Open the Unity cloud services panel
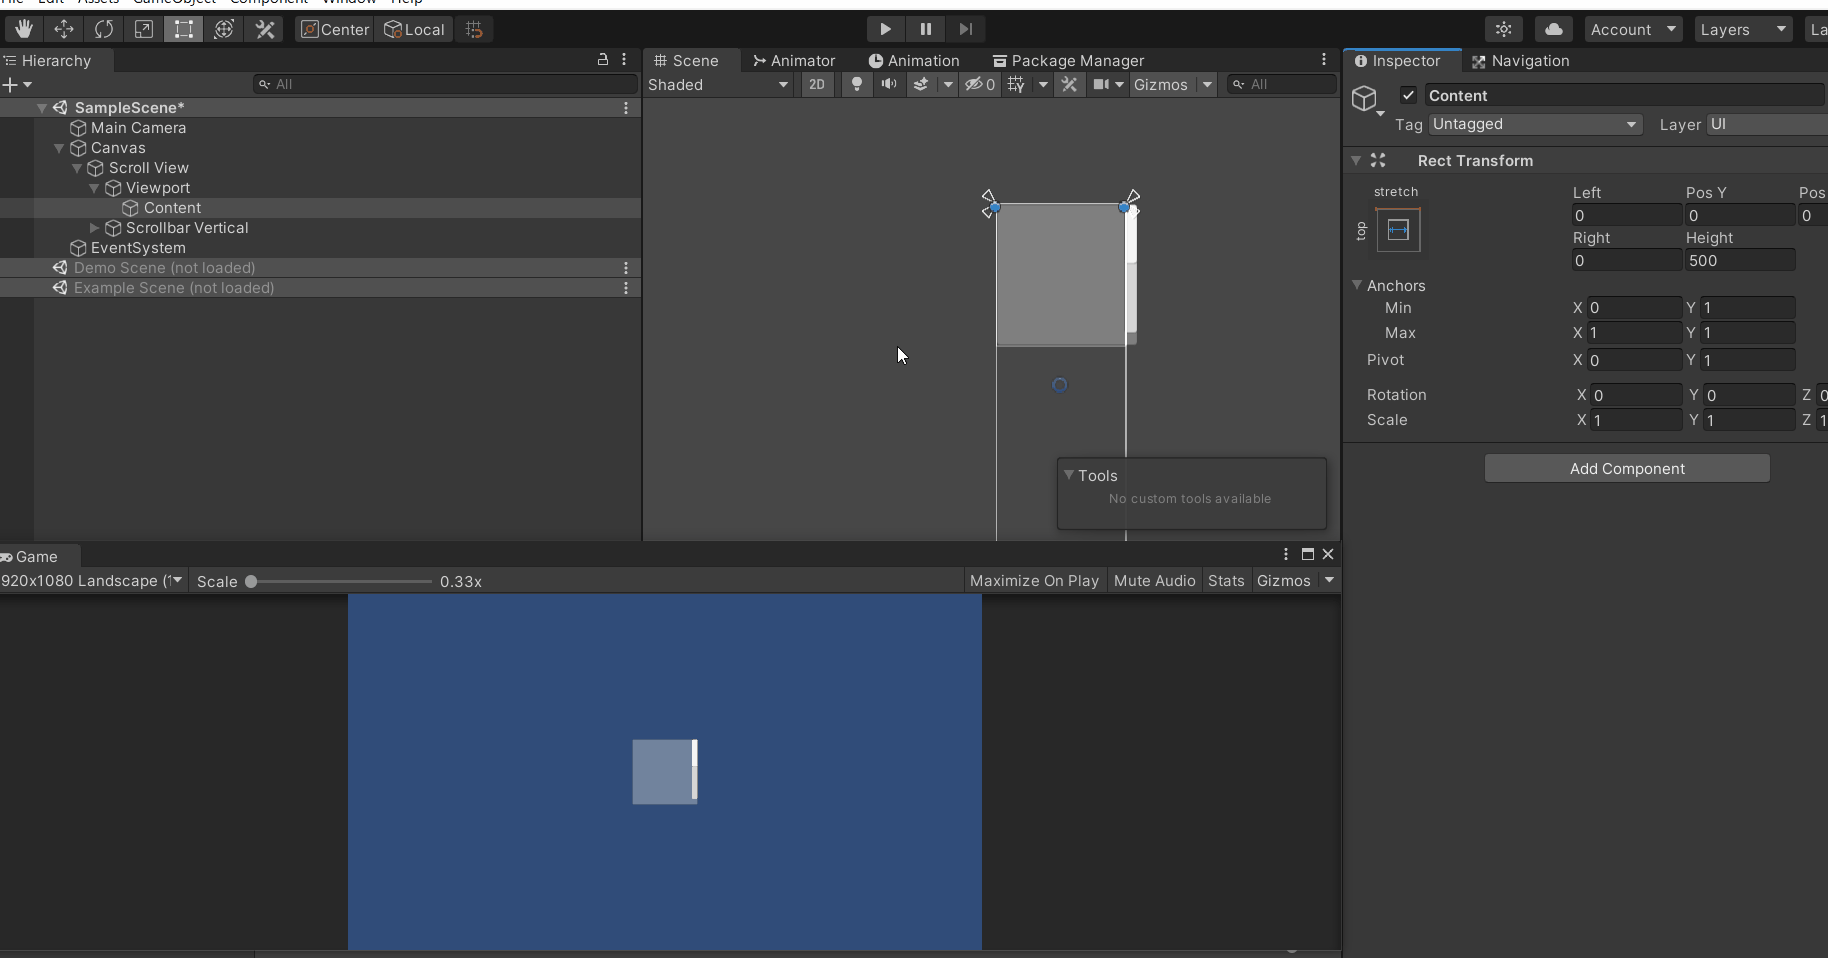Image resolution: width=1828 pixels, height=958 pixels. coord(1552,29)
